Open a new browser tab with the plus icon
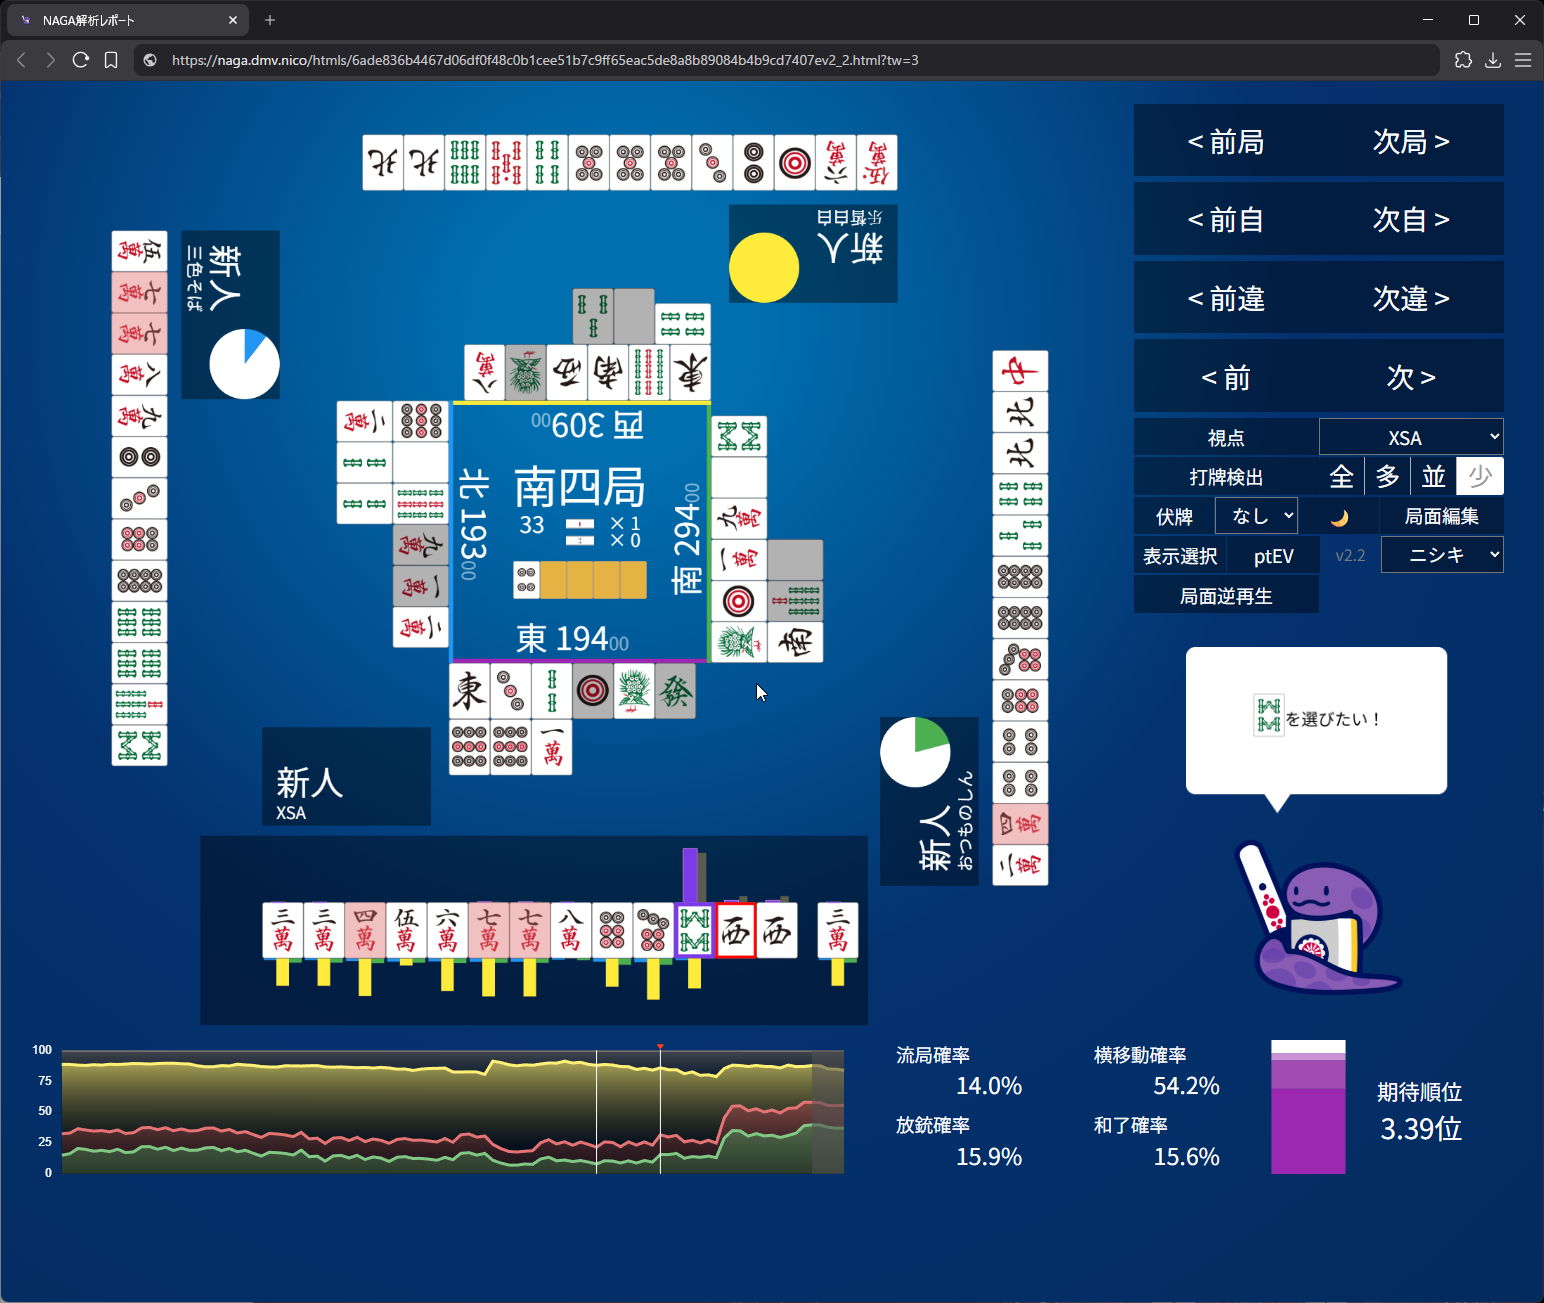 click(x=270, y=20)
